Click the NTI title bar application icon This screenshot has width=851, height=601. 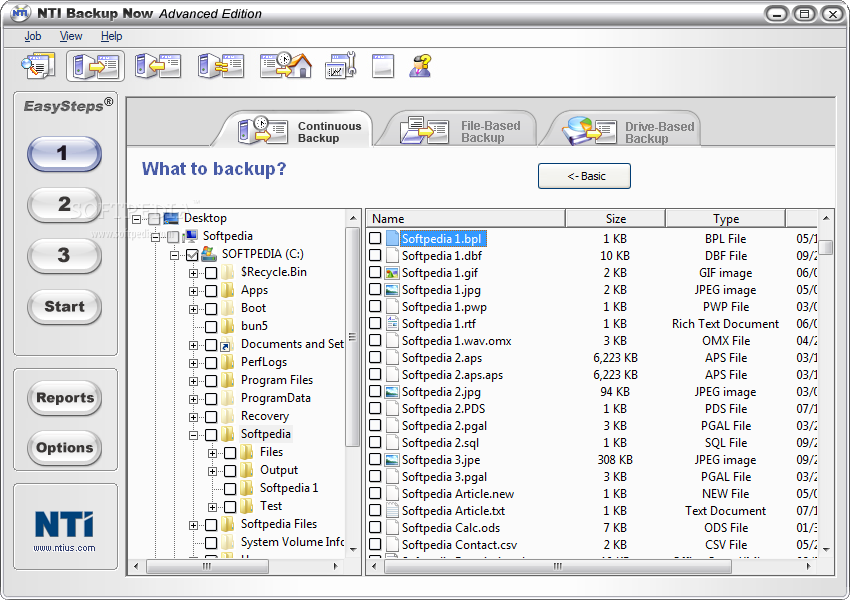point(20,13)
